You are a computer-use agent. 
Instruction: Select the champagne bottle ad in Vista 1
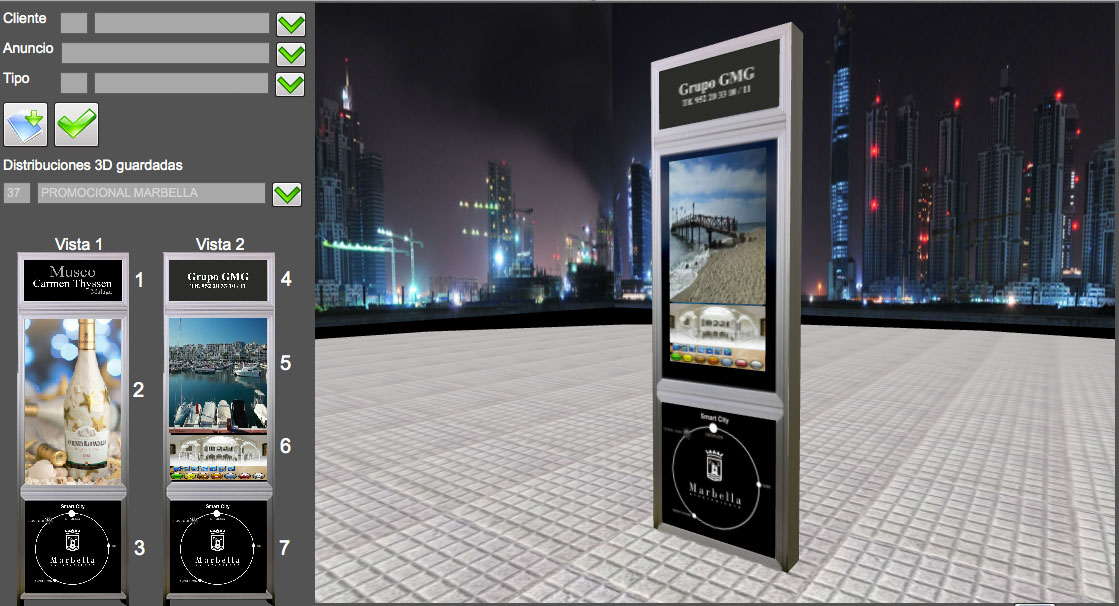click(73, 398)
